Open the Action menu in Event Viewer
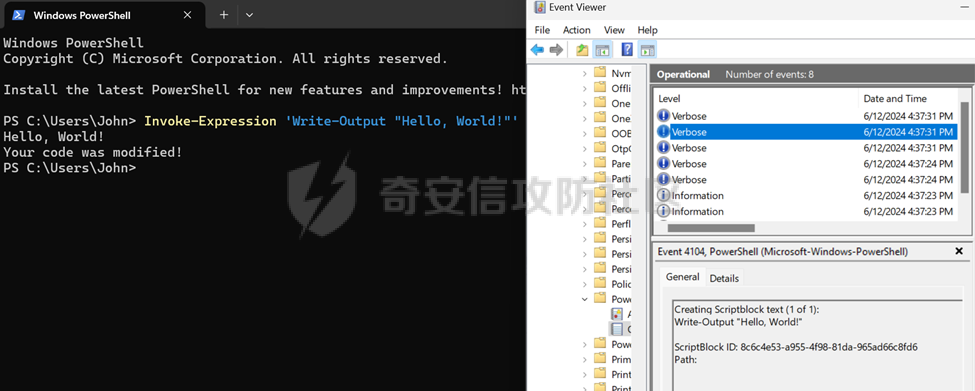Screen dimensions: 975x391 pos(576,30)
